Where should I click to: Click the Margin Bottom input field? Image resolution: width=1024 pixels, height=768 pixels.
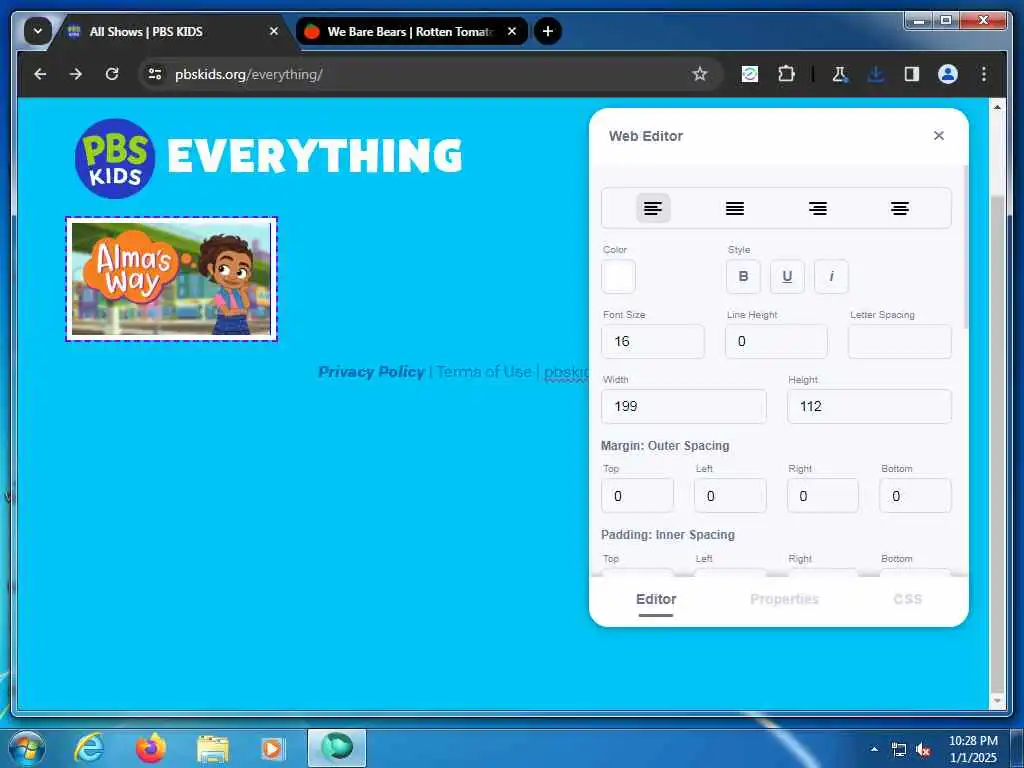915,496
